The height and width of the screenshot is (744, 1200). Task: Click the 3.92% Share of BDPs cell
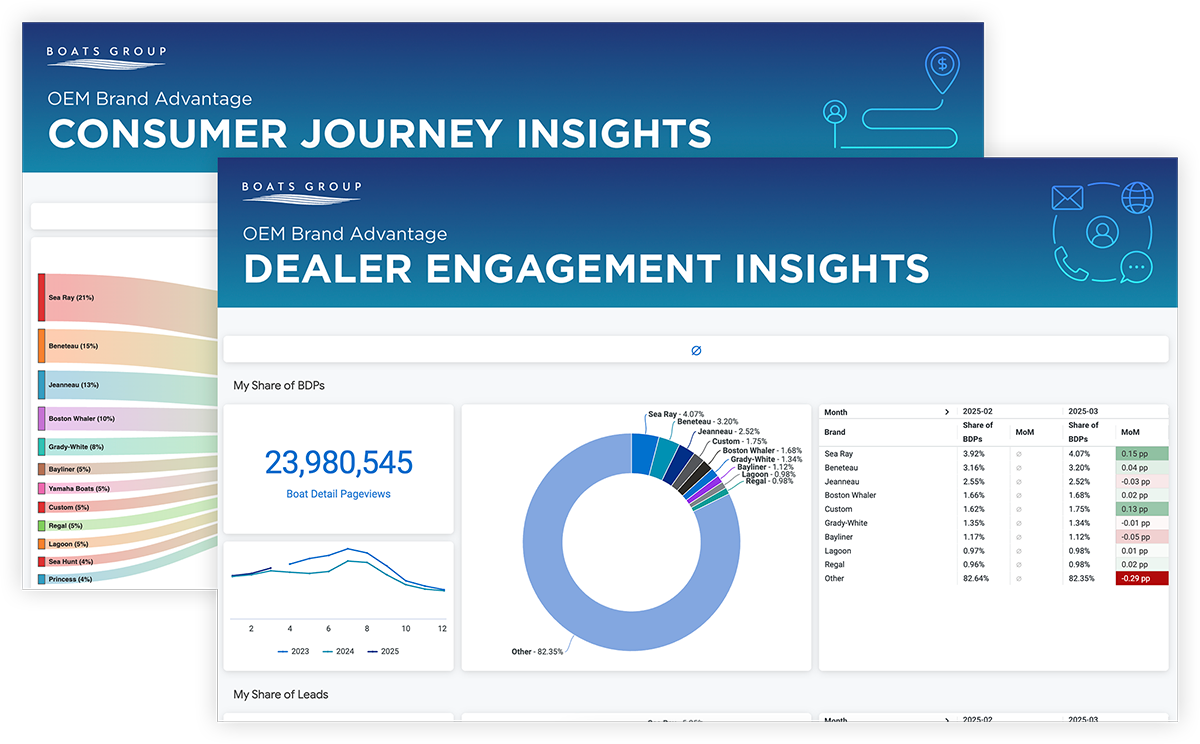coord(975,453)
